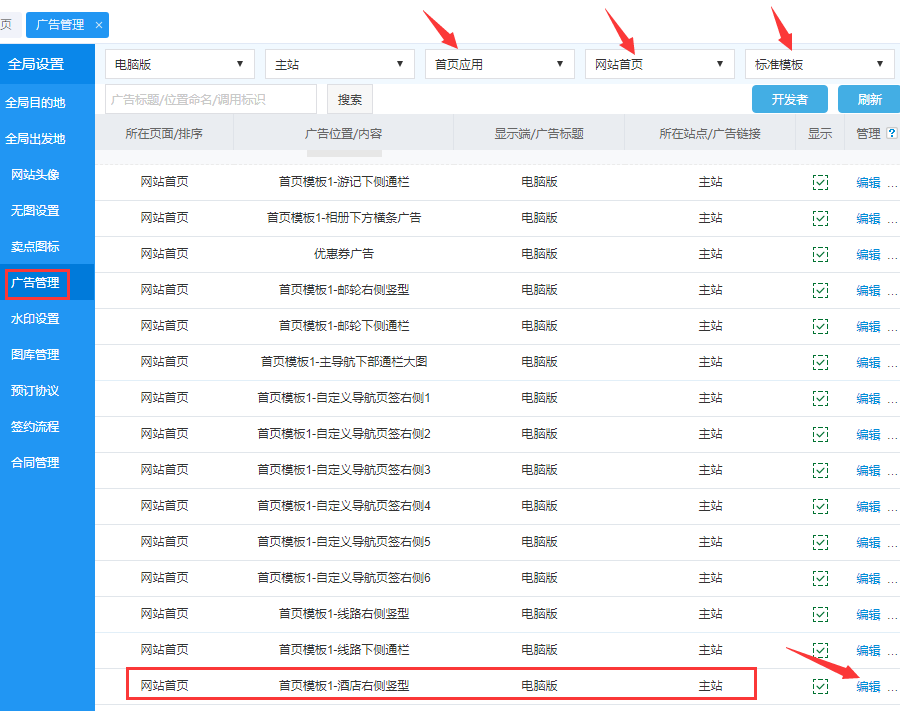The image size is (900, 711).
Task: Click the 搜索 button
Action: 350,100
